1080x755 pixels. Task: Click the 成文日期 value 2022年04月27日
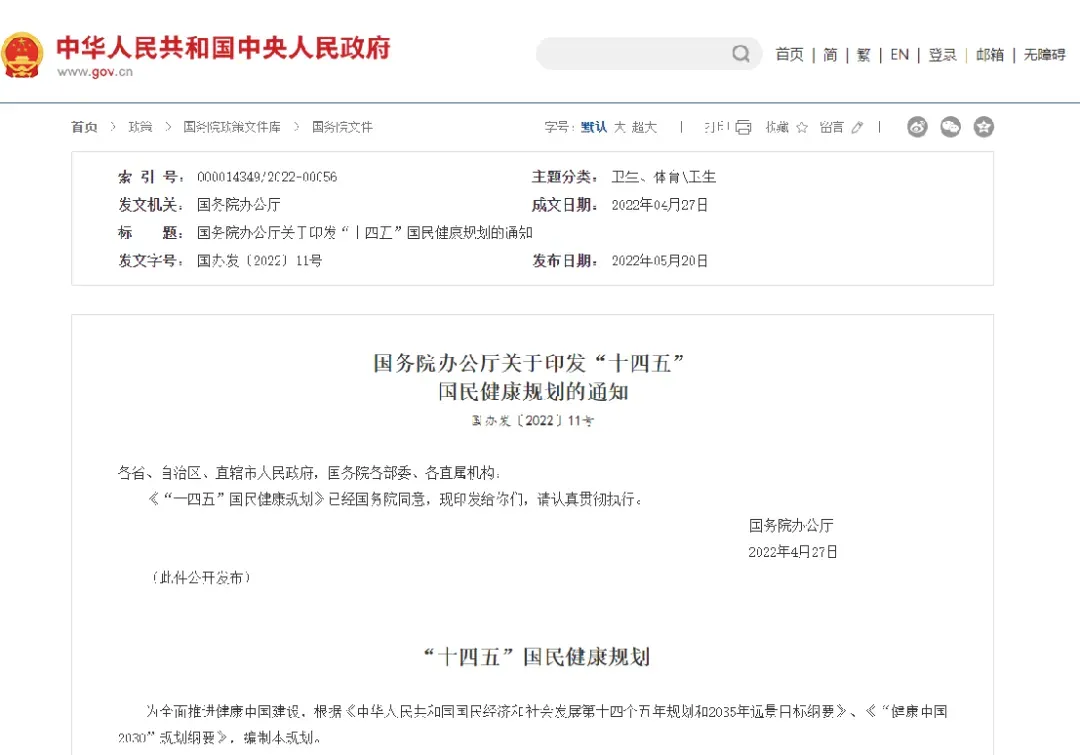pyautogui.click(x=660, y=205)
